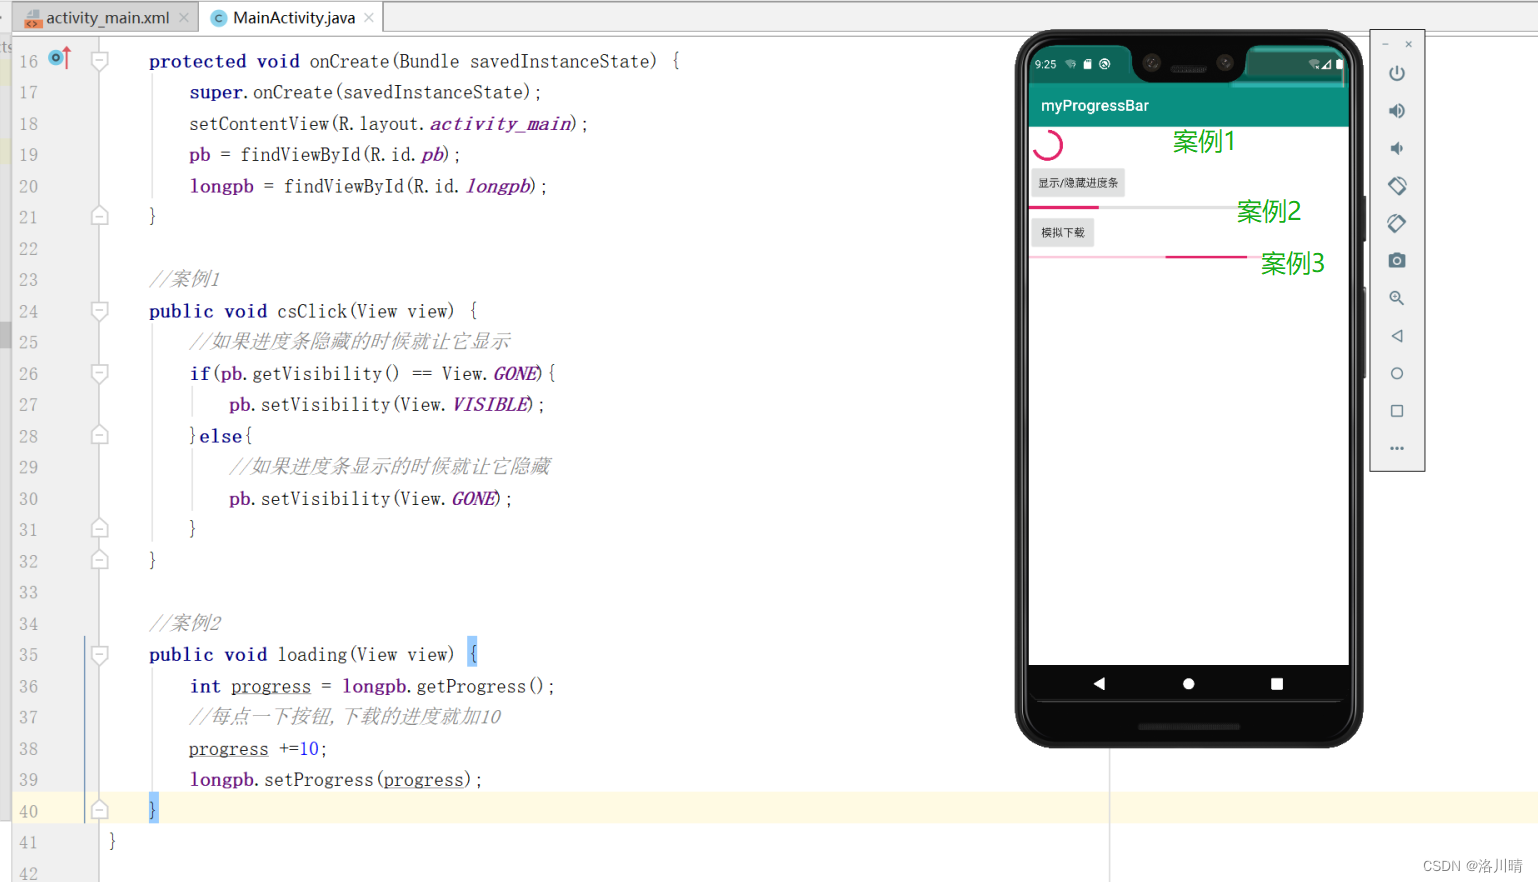Screen dimensions: 1538x882
Task: Tap the Android back navigation triangle
Action: (x=1099, y=683)
